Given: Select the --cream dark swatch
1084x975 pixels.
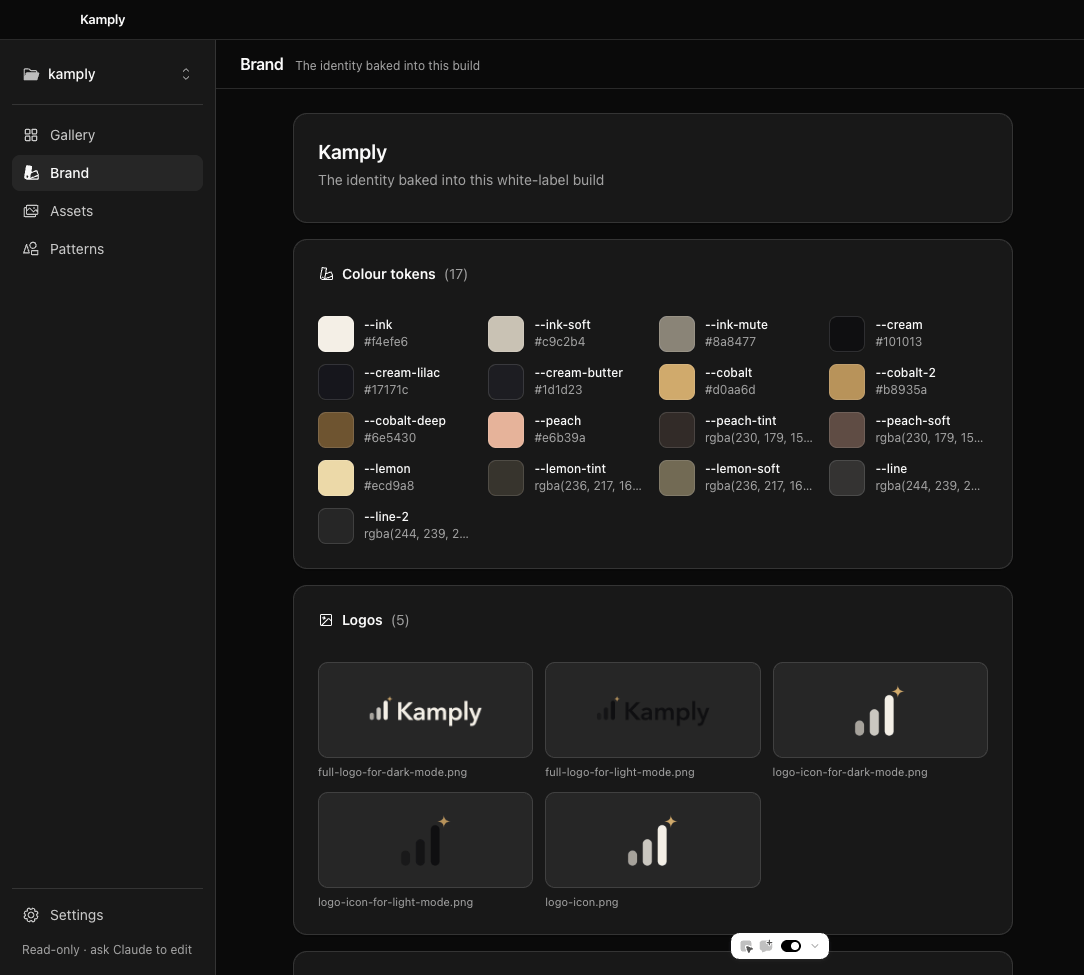Looking at the screenshot, I should pos(847,334).
